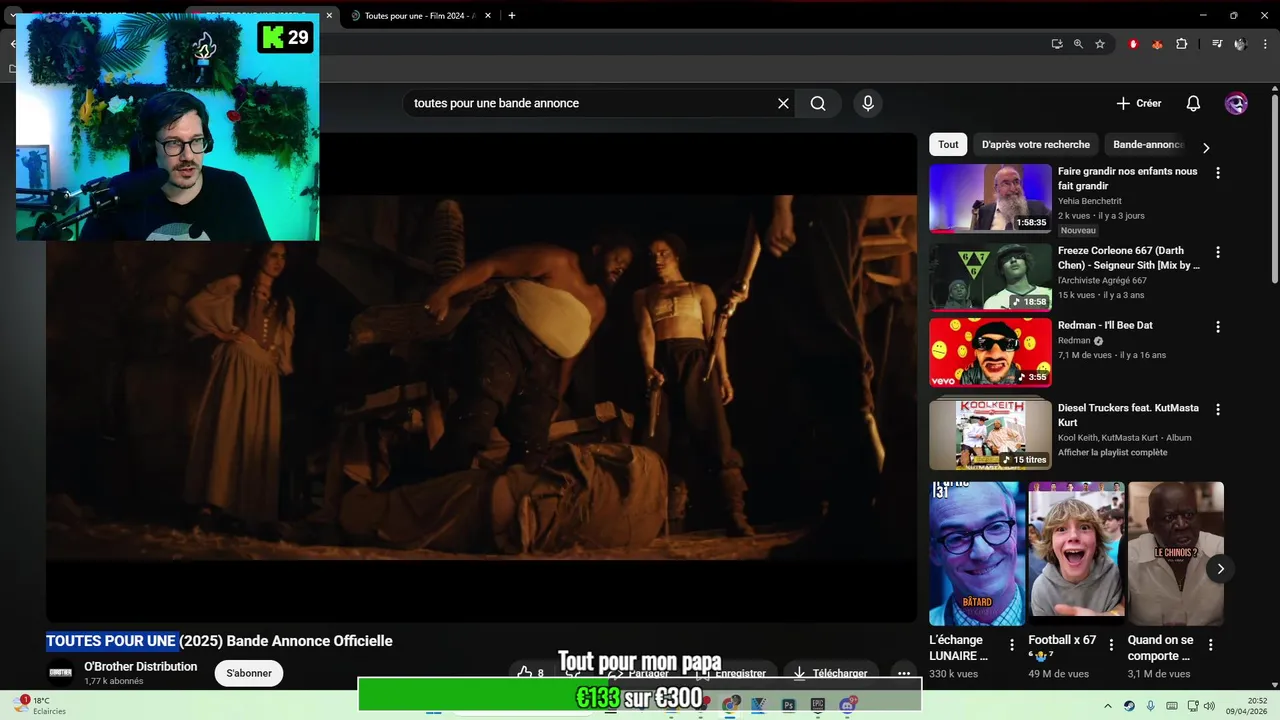This screenshot has width=1280, height=720.
Task: Click the main video player
Action: 481,378
